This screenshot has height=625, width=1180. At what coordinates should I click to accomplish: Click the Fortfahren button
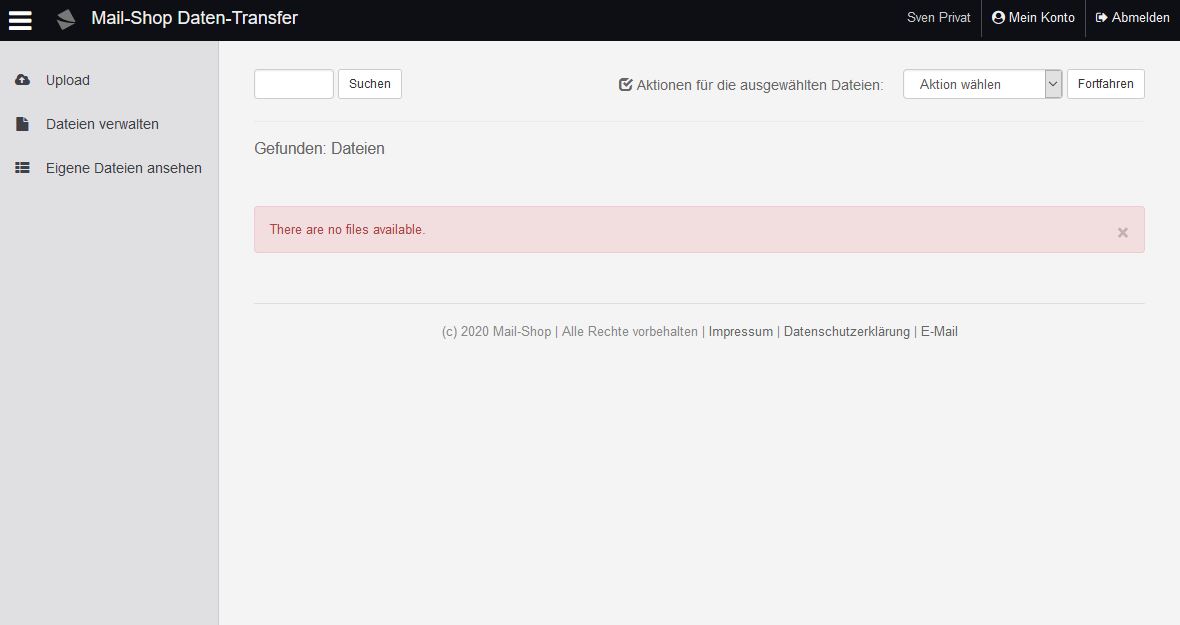(x=1105, y=84)
